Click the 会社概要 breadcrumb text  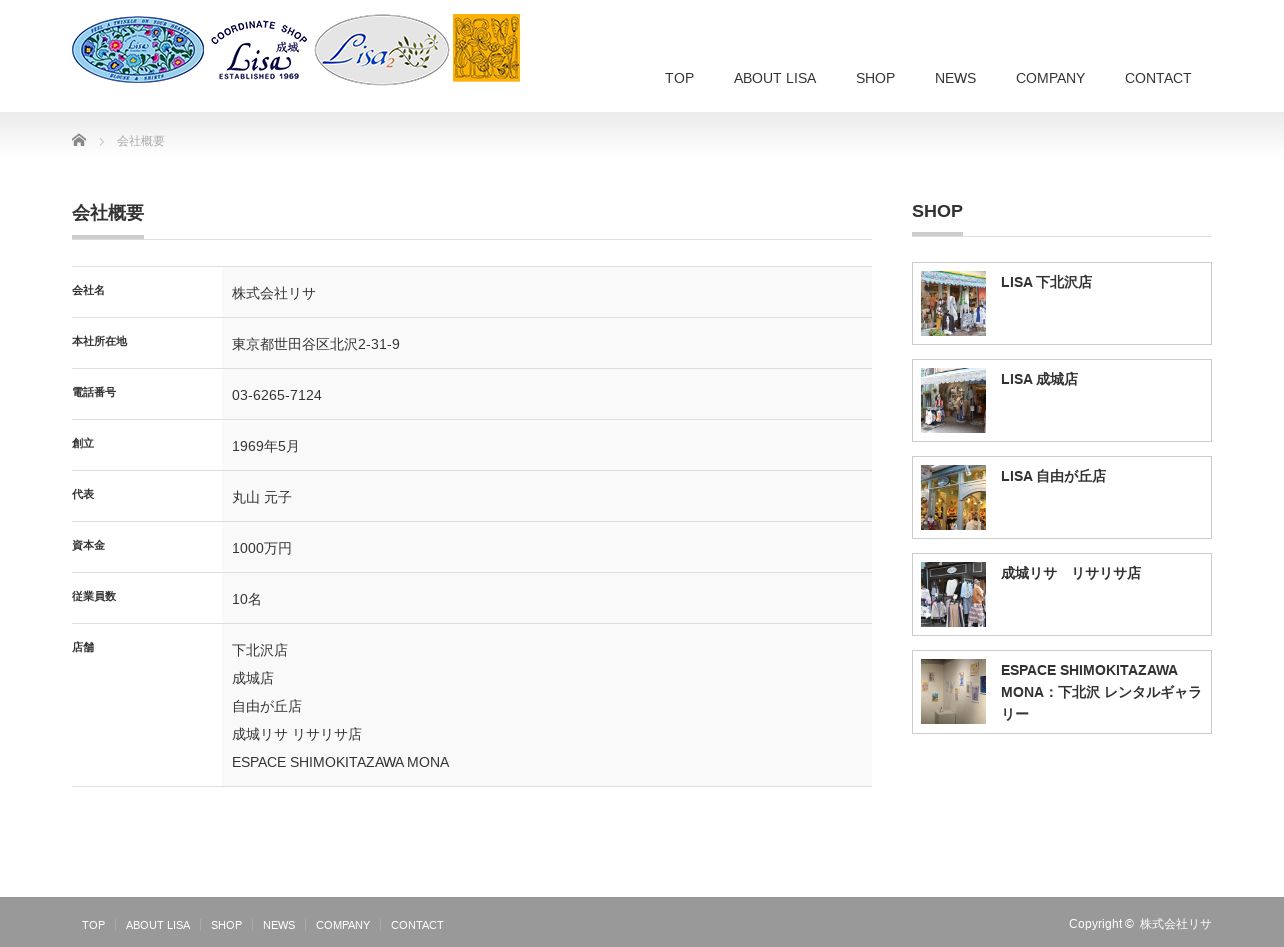click(x=141, y=141)
